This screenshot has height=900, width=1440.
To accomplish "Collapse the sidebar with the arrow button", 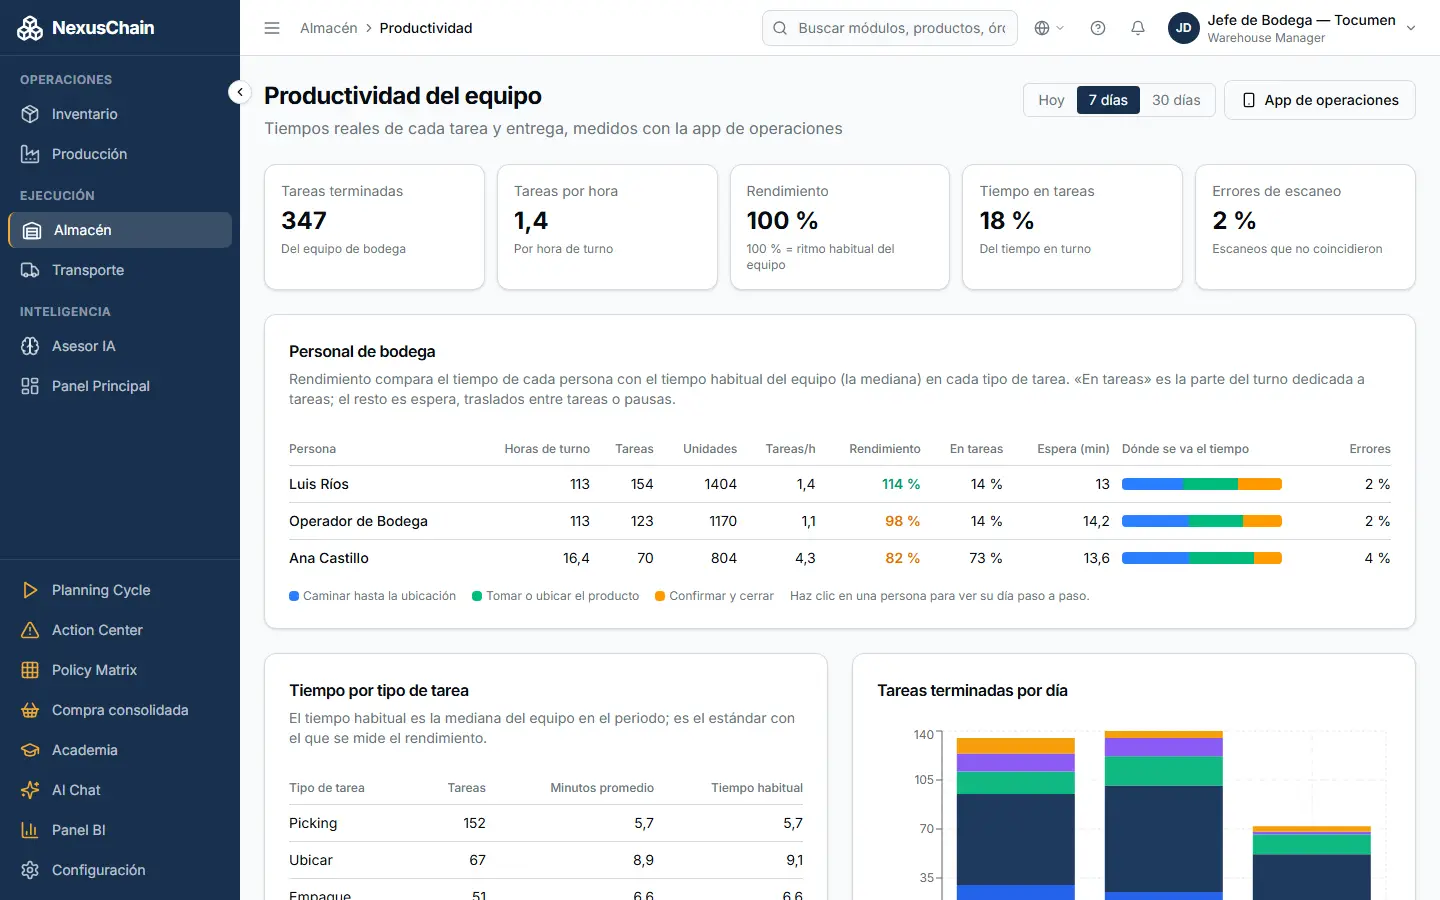I will (239, 92).
